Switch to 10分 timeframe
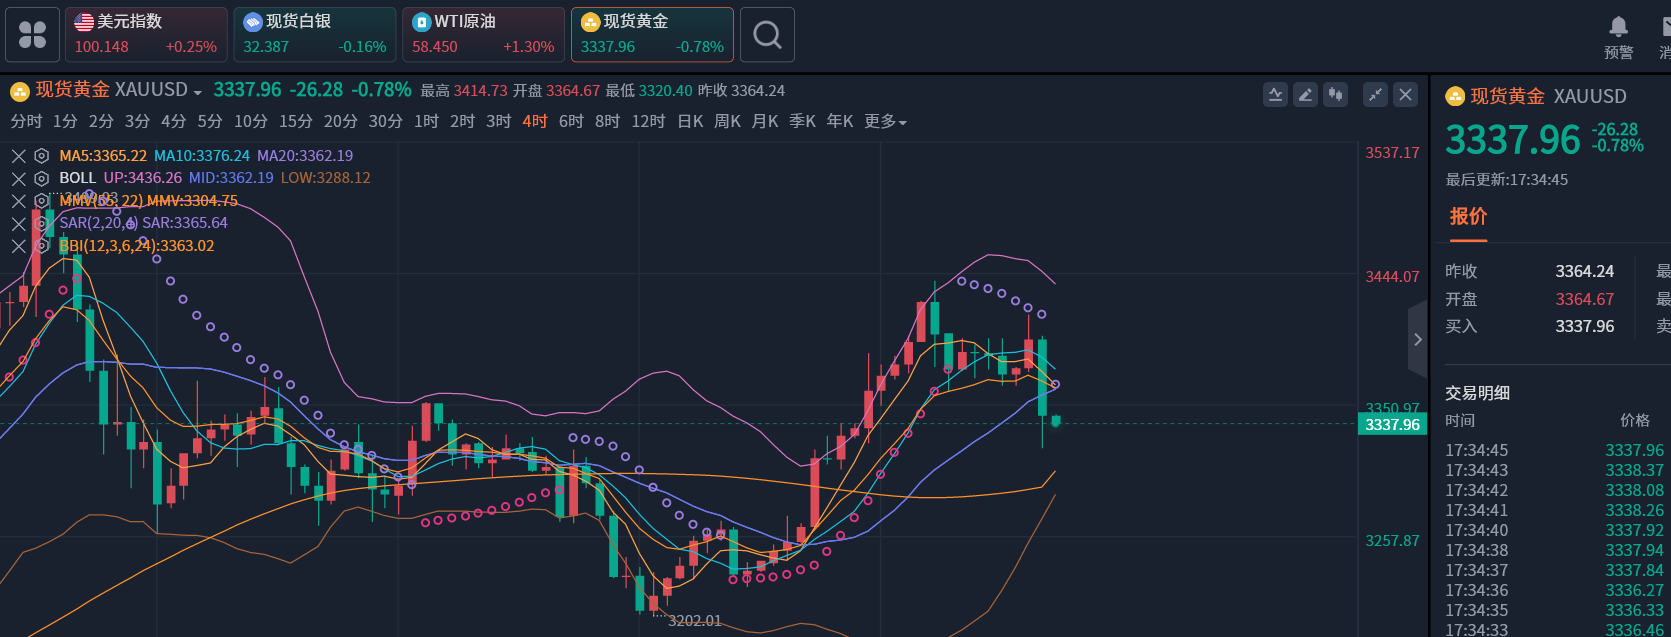The image size is (1671, 637). point(250,121)
